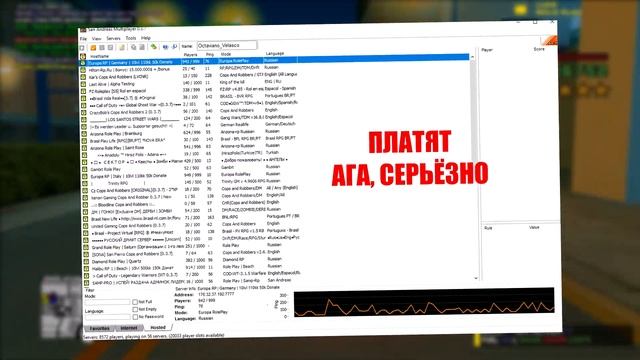Image resolution: width=640 pixels, height=360 pixels.
Task: Select the Last Alive | Alpha Testing server
Action: [x=111, y=84]
